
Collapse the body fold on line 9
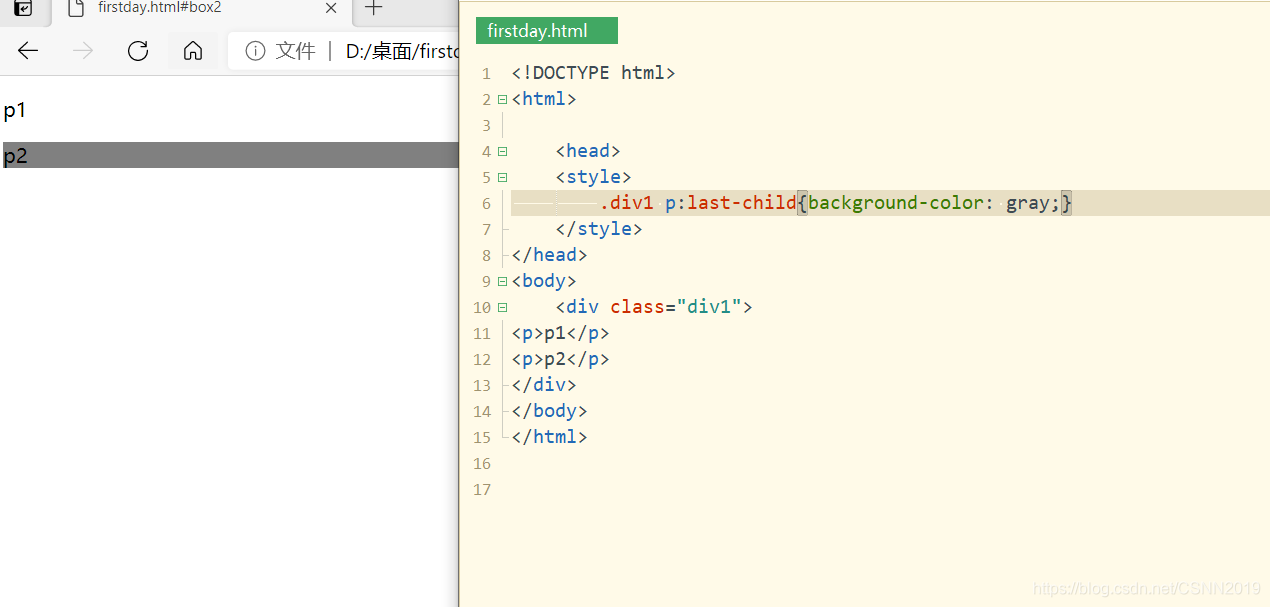[x=502, y=282]
